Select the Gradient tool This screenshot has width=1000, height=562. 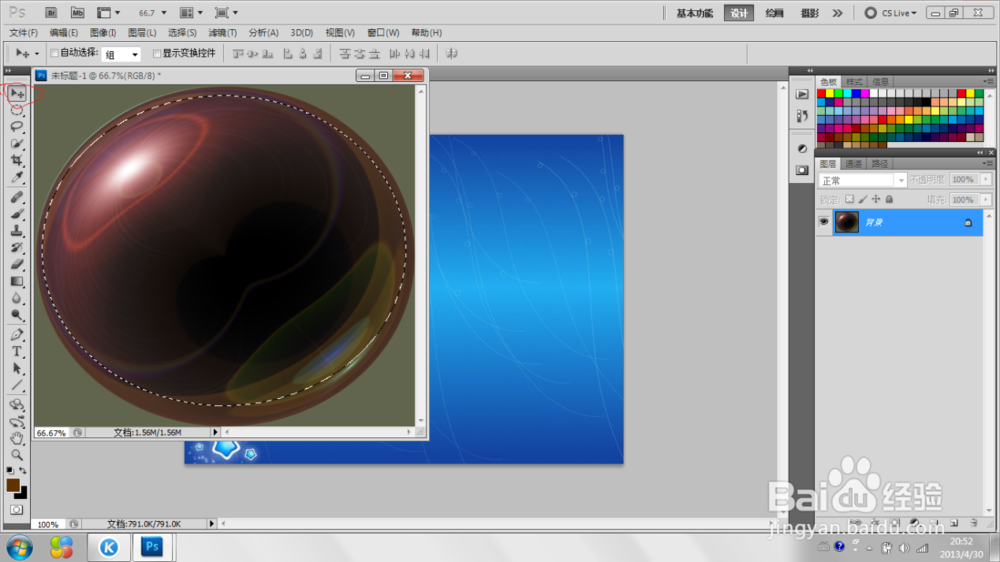click(x=17, y=281)
